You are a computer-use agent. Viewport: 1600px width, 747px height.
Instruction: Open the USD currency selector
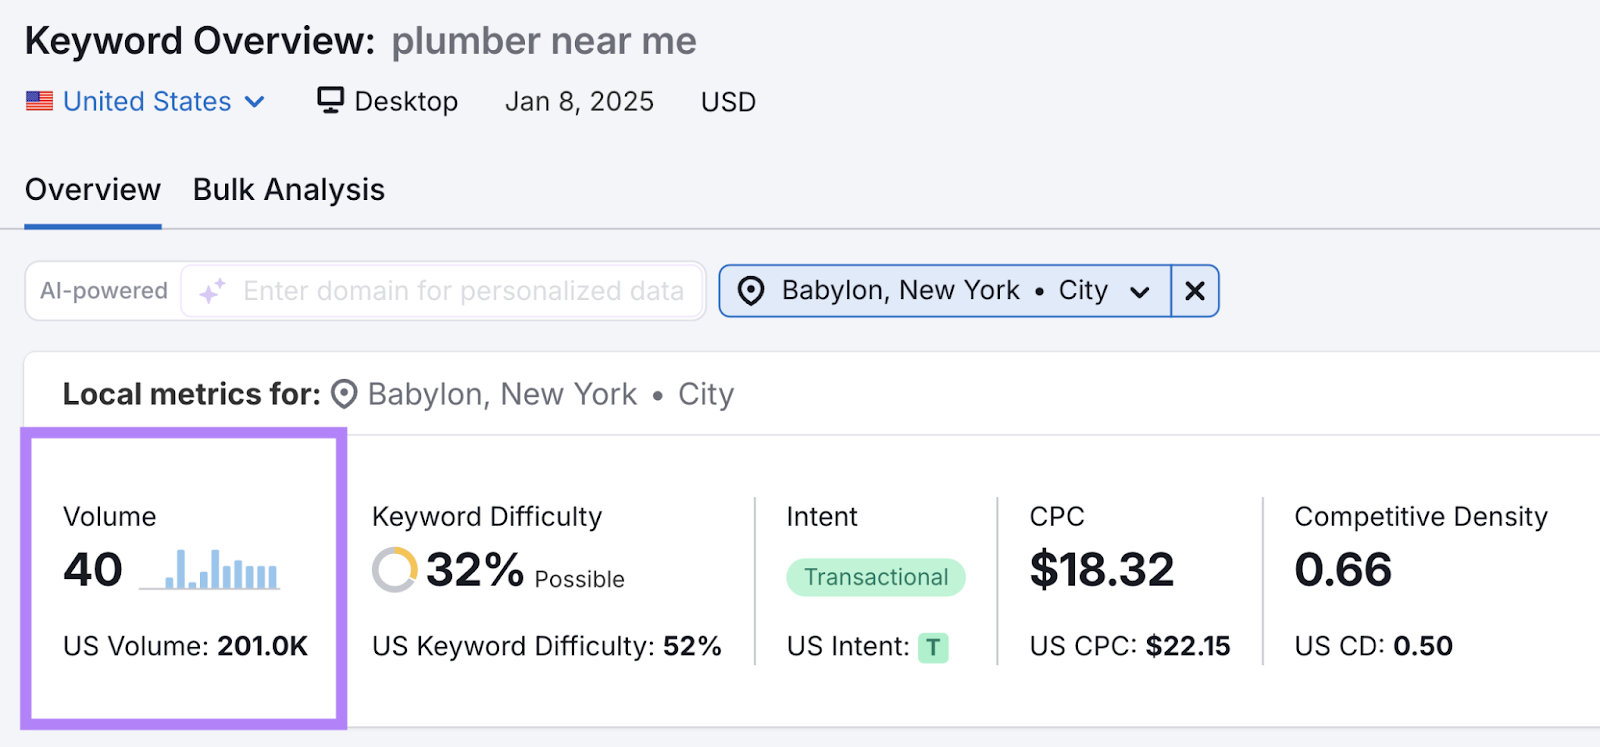coord(727,101)
